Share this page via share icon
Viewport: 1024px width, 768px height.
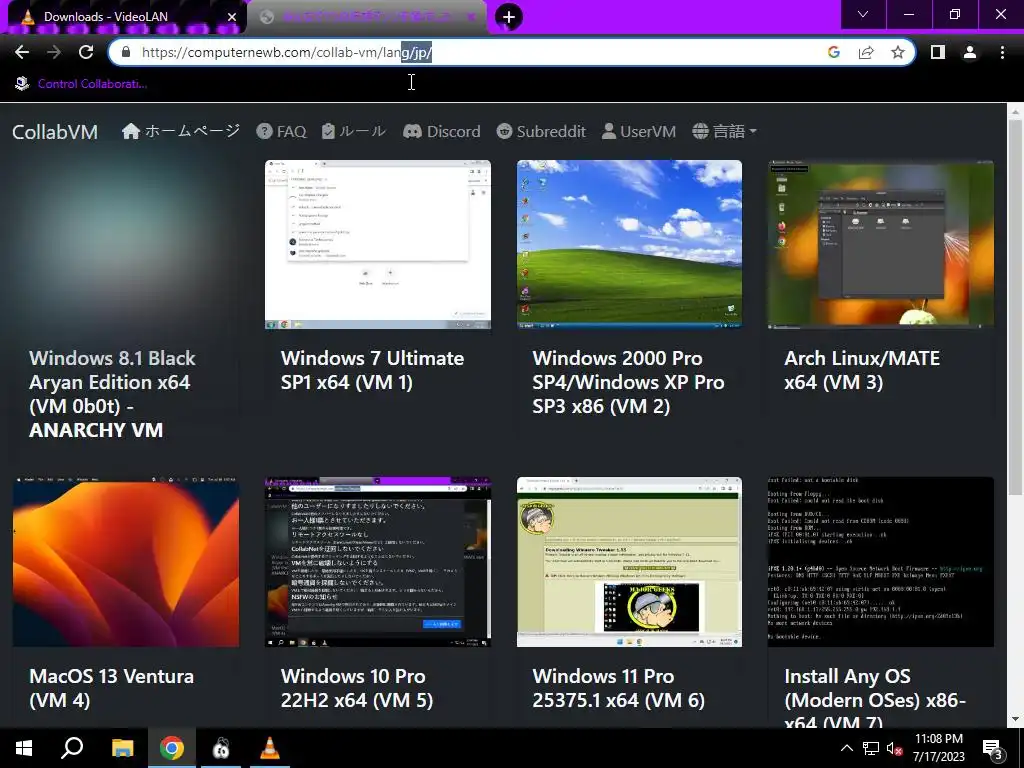(866, 52)
